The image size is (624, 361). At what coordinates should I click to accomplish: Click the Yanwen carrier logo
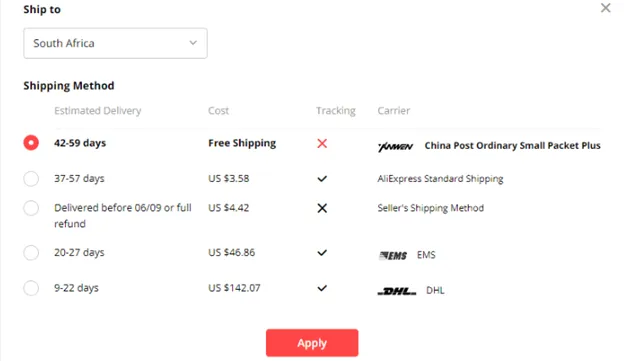395,146
